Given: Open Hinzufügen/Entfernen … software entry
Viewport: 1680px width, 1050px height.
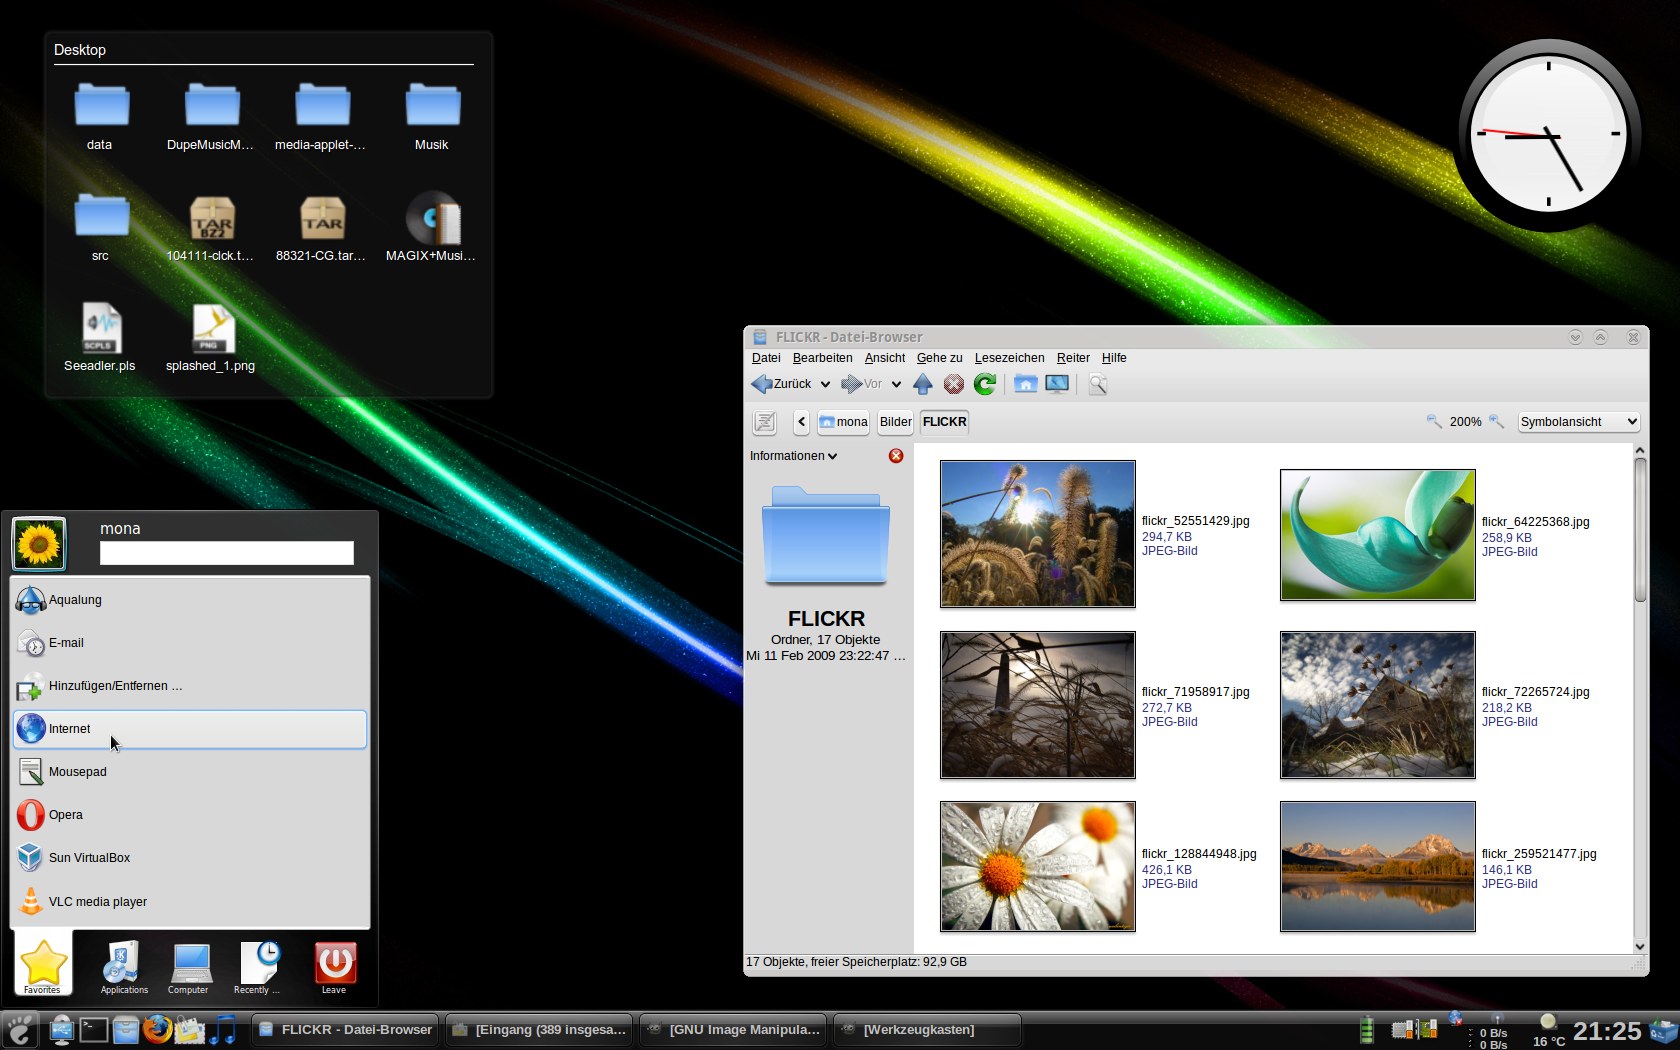Looking at the screenshot, I should 190,686.
